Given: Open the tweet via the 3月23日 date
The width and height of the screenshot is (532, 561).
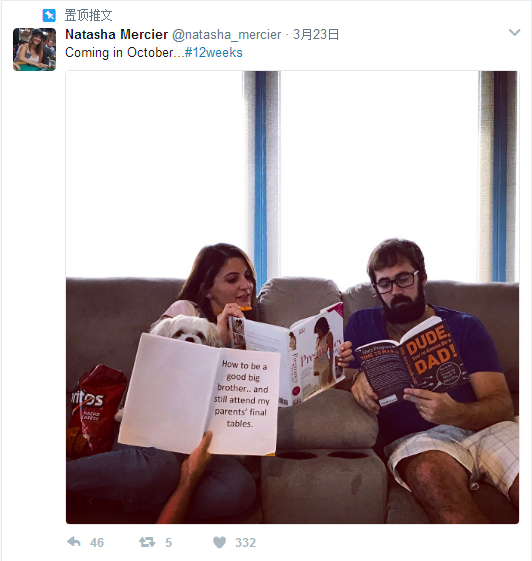Looking at the screenshot, I should [316, 35].
